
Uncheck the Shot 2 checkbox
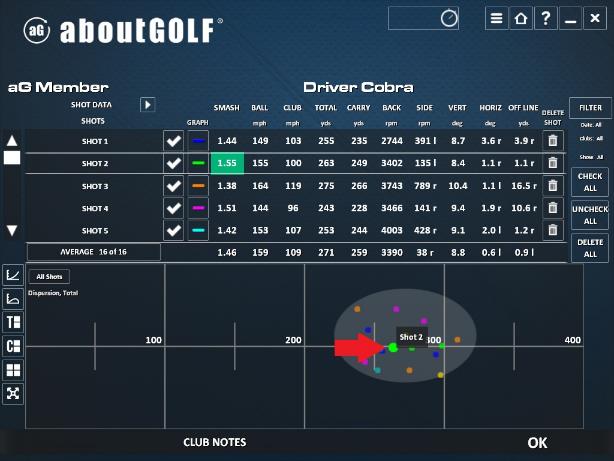[173, 163]
